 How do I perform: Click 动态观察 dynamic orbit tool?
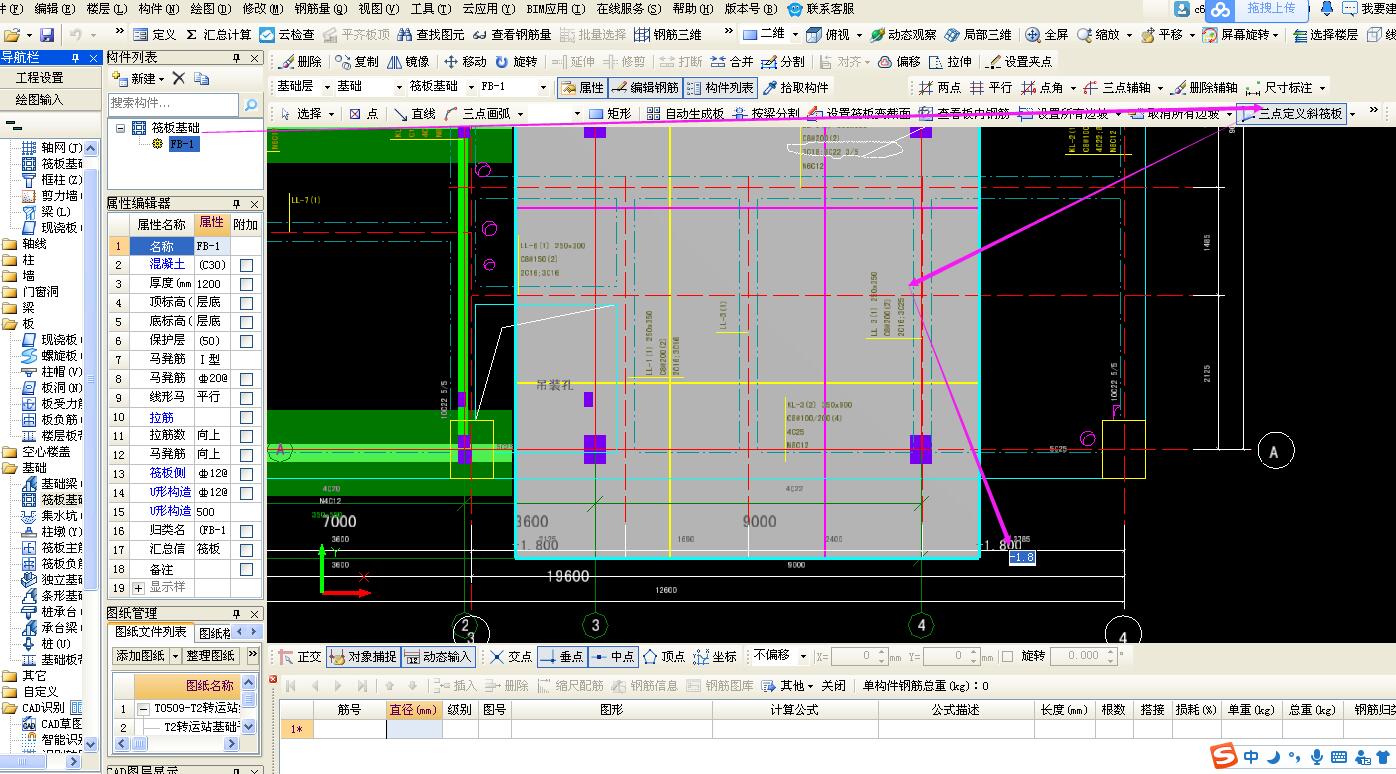903,34
